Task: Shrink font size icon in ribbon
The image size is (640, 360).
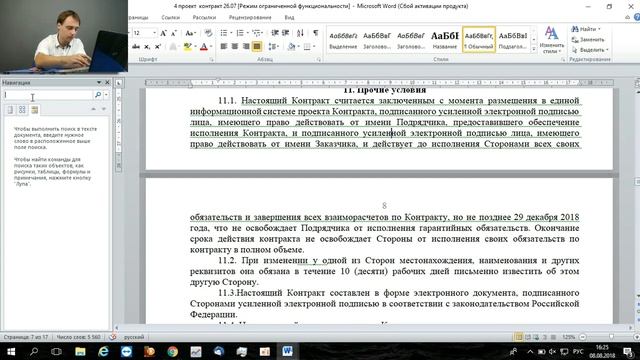Action: [x=174, y=33]
